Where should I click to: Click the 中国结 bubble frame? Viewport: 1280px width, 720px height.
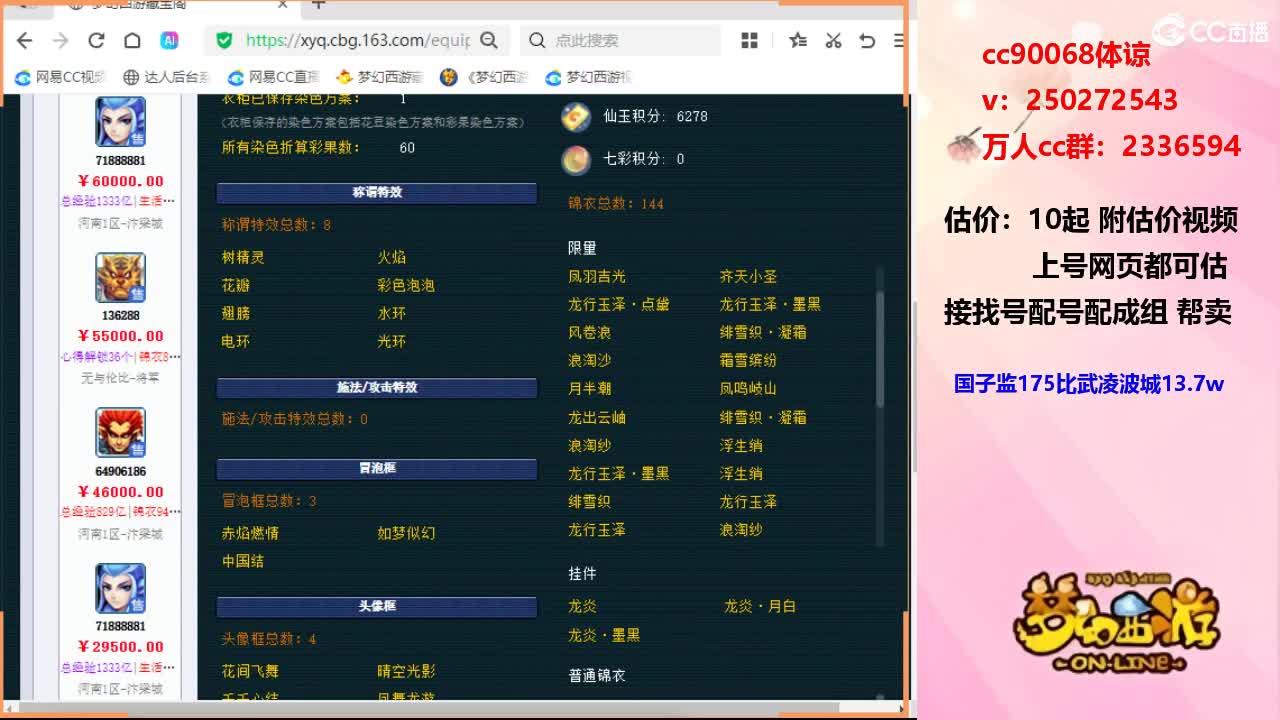click(x=243, y=561)
